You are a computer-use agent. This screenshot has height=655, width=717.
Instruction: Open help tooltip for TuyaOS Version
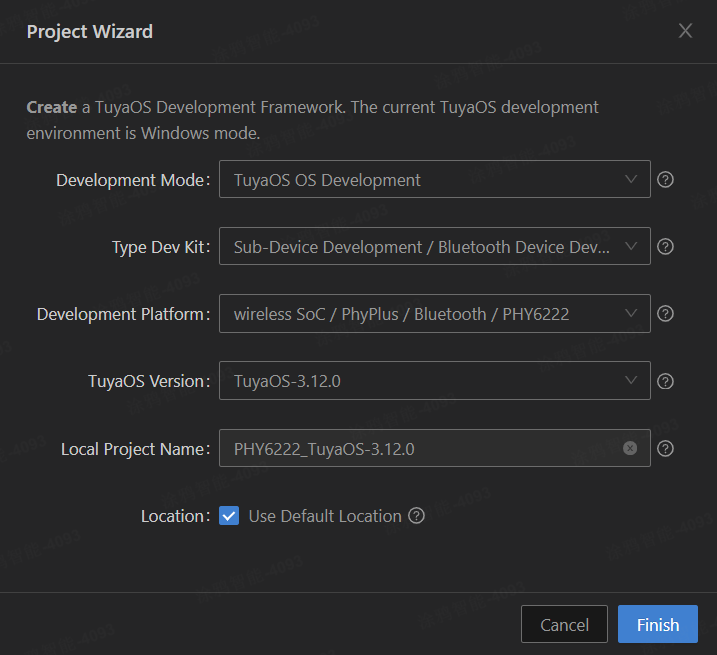pyautogui.click(x=665, y=381)
